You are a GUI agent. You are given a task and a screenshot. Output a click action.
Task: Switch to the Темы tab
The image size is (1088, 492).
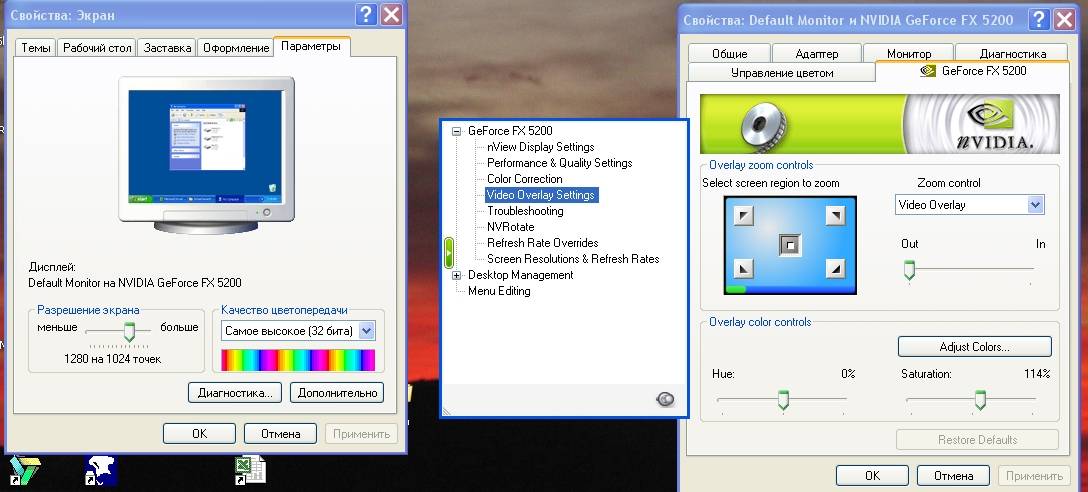[35, 48]
